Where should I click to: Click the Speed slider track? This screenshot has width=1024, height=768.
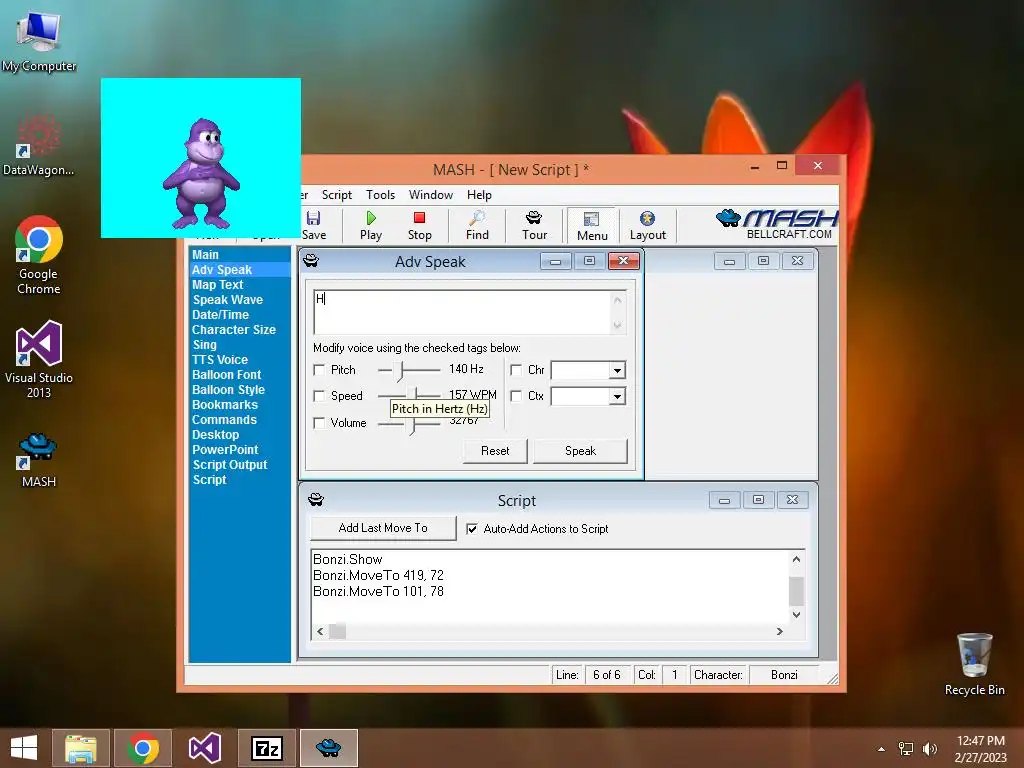409,396
